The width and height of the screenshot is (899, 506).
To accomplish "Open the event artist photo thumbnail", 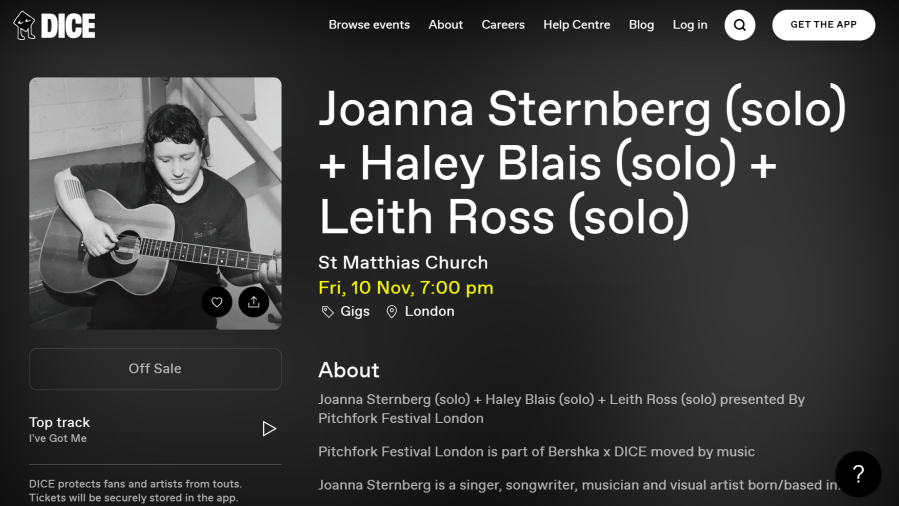I will tap(155, 190).
